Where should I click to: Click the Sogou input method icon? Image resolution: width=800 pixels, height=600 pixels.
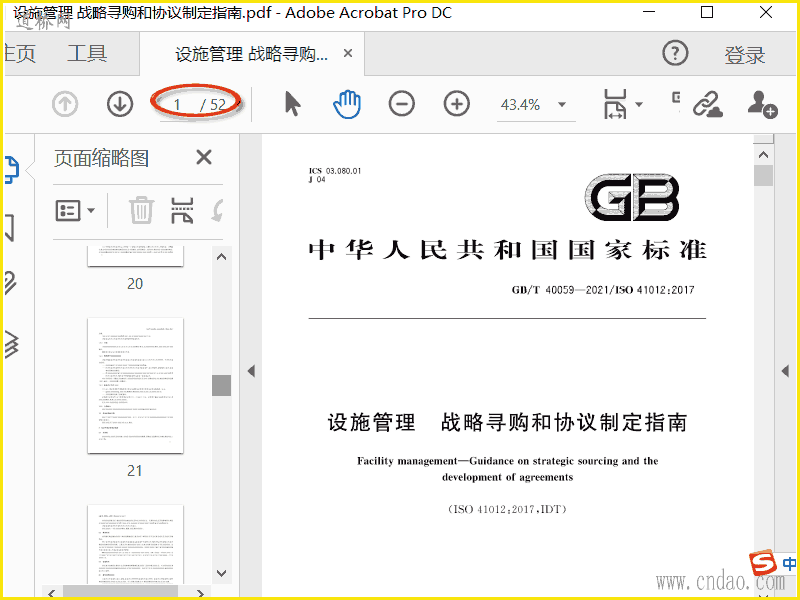pos(763,564)
